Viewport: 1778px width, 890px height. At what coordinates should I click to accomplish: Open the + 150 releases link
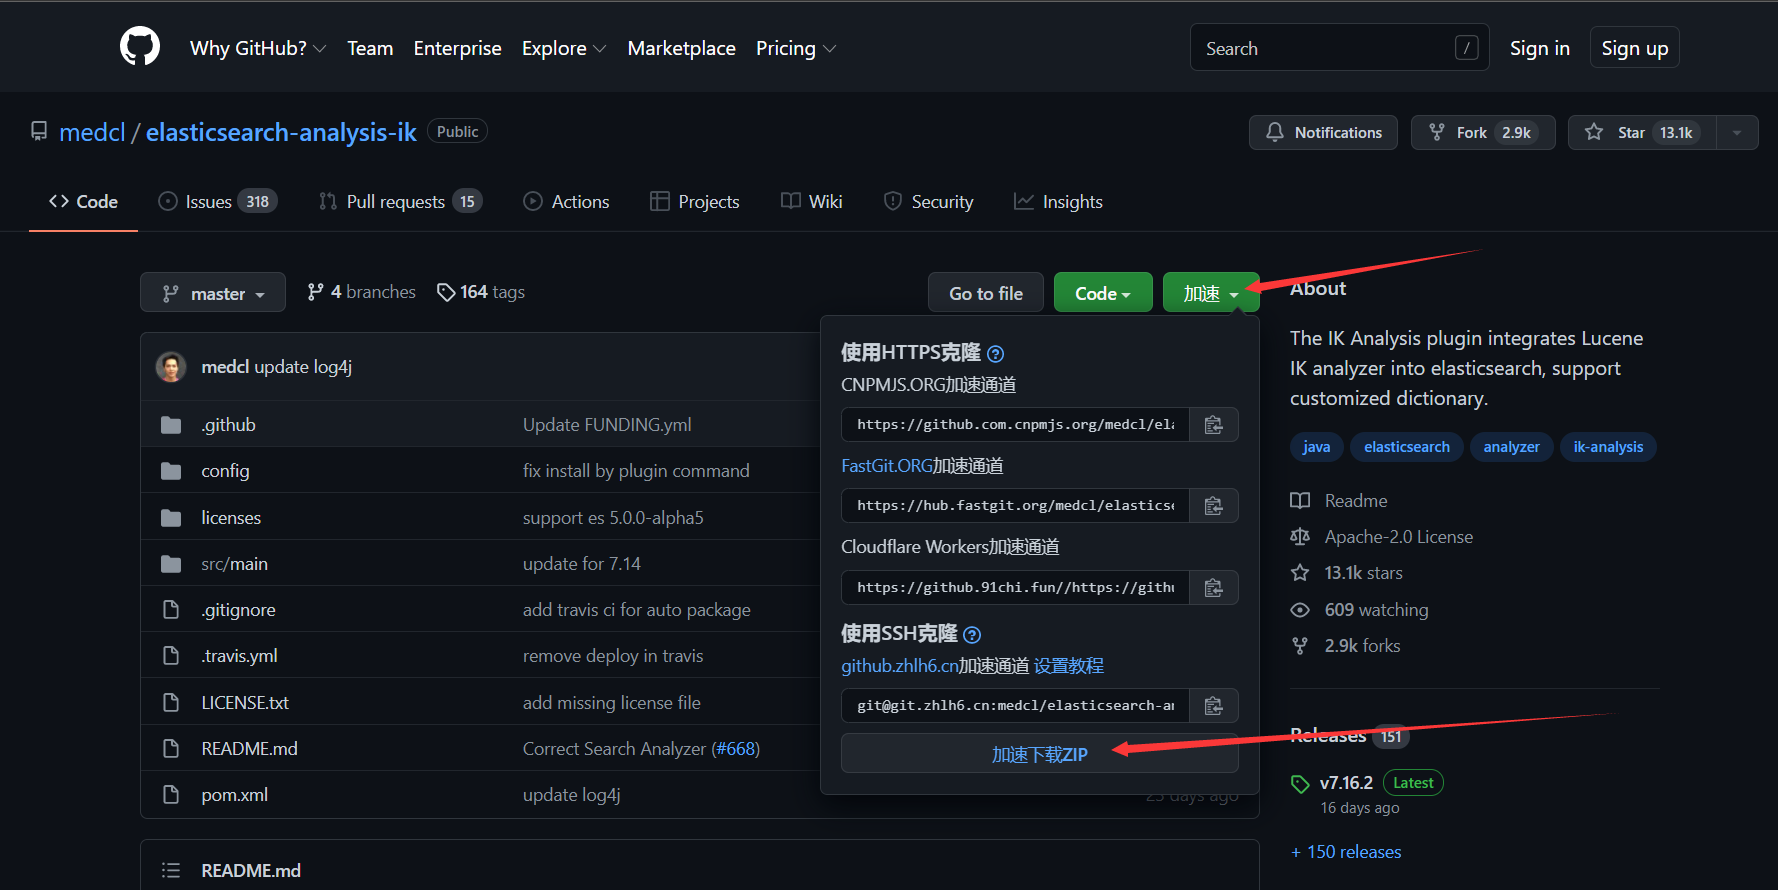(1346, 852)
